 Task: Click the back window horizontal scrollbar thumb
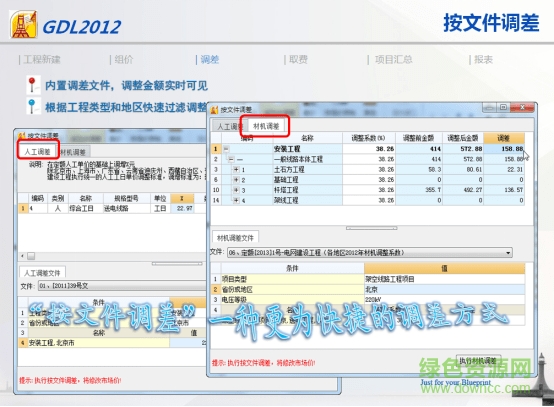(31, 256)
